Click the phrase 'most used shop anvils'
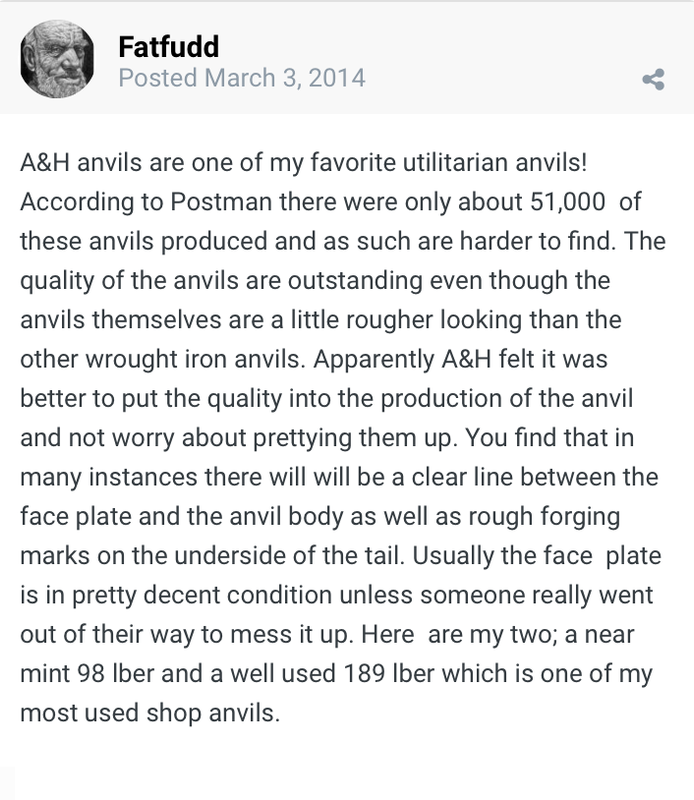The image size is (694, 800). 150,713
